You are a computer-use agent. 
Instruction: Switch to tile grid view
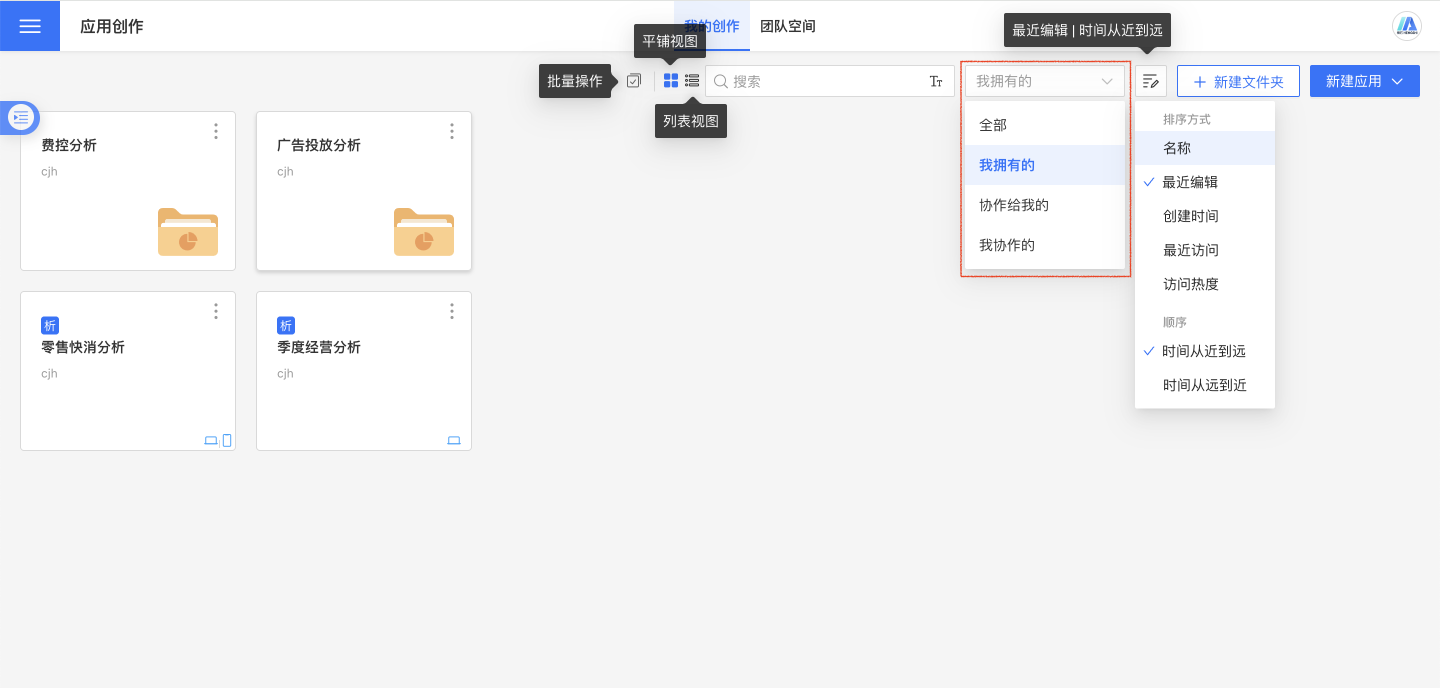[671, 81]
